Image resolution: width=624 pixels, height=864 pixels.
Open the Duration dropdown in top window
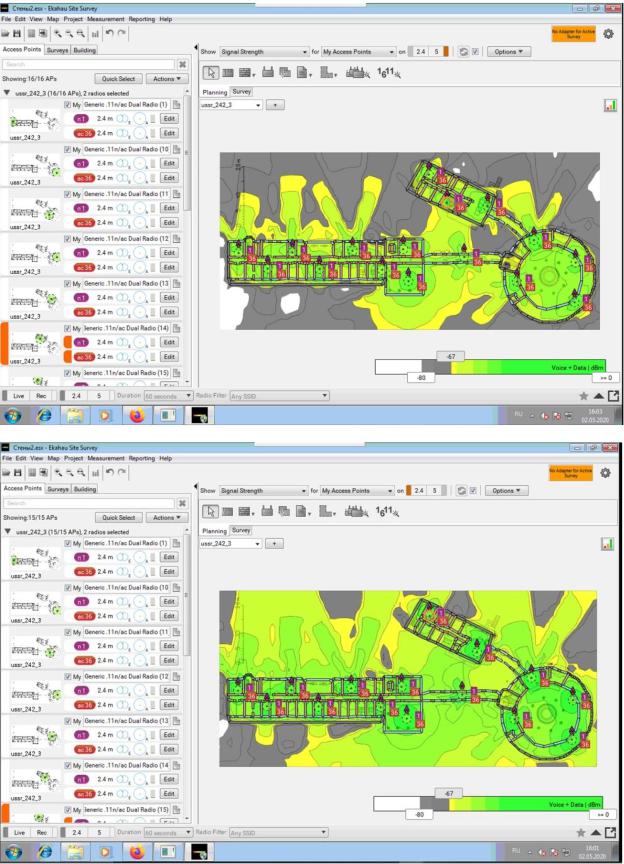coord(168,396)
